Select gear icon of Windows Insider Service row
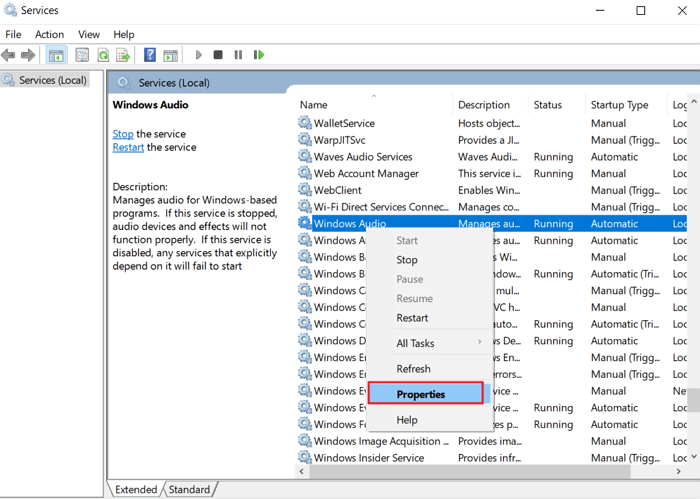The height and width of the screenshot is (499, 700). pyautogui.click(x=305, y=457)
